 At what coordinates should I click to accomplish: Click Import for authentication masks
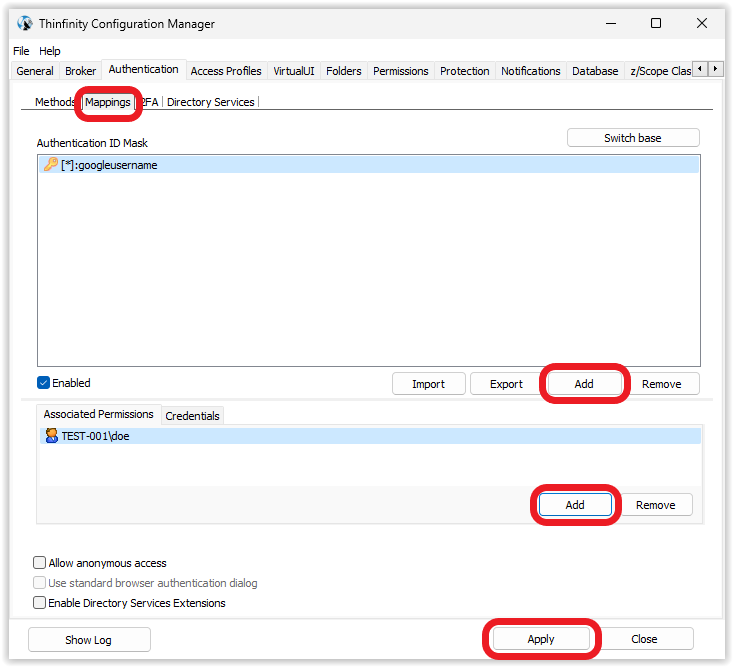[428, 384]
